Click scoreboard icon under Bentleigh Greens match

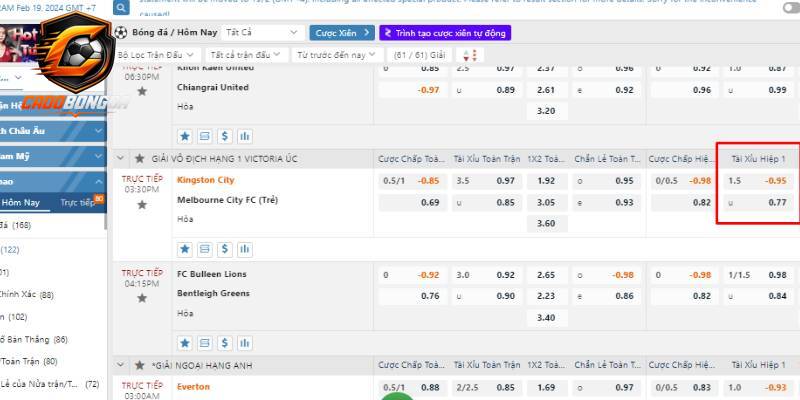(x=205, y=343)
